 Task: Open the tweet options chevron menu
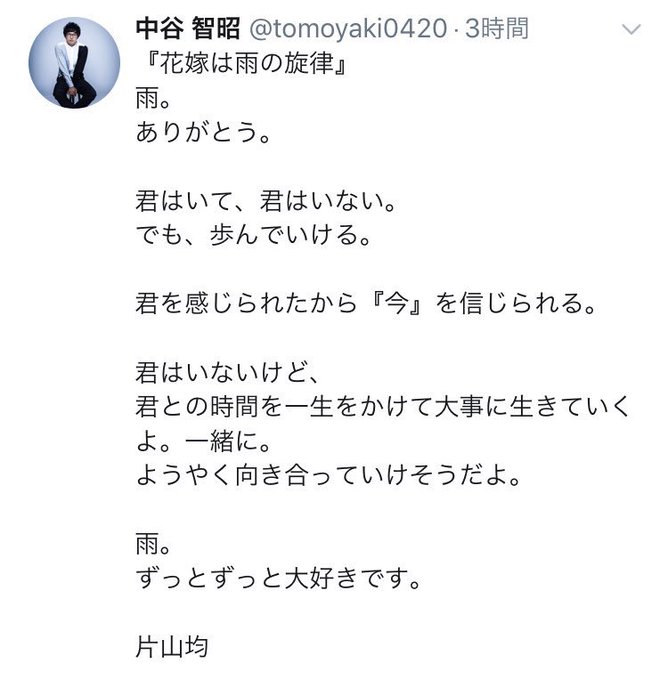coord(631,29)
